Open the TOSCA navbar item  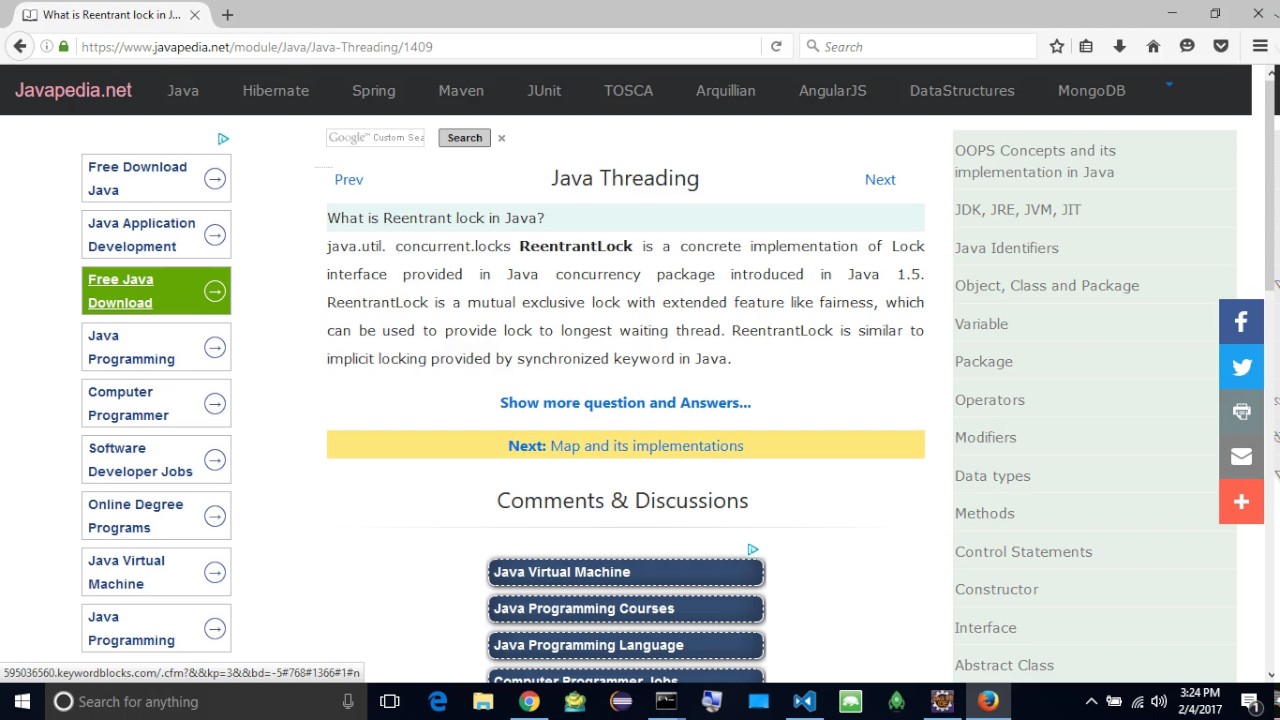(x=628, y=90)
